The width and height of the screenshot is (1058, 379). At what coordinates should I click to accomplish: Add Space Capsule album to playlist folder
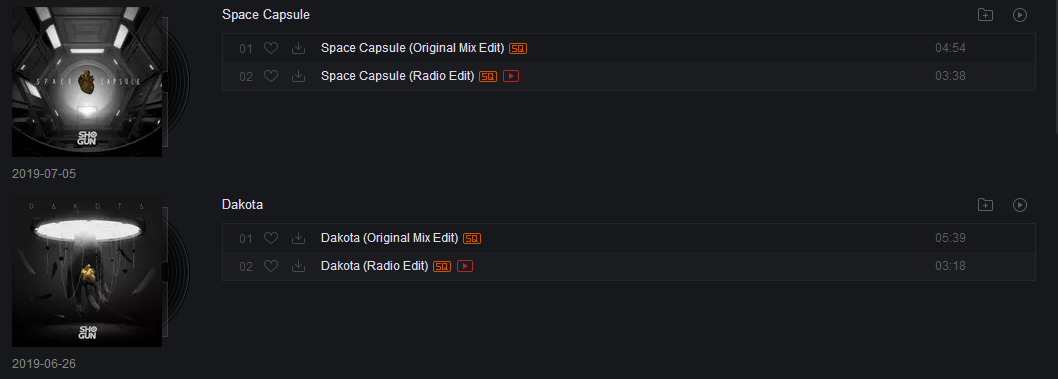985,15
